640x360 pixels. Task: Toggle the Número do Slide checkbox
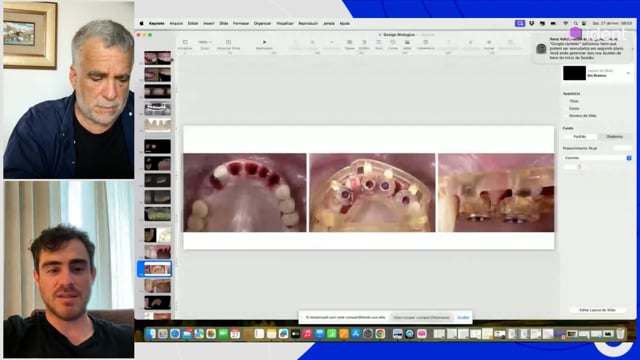[x=566, y=116]
